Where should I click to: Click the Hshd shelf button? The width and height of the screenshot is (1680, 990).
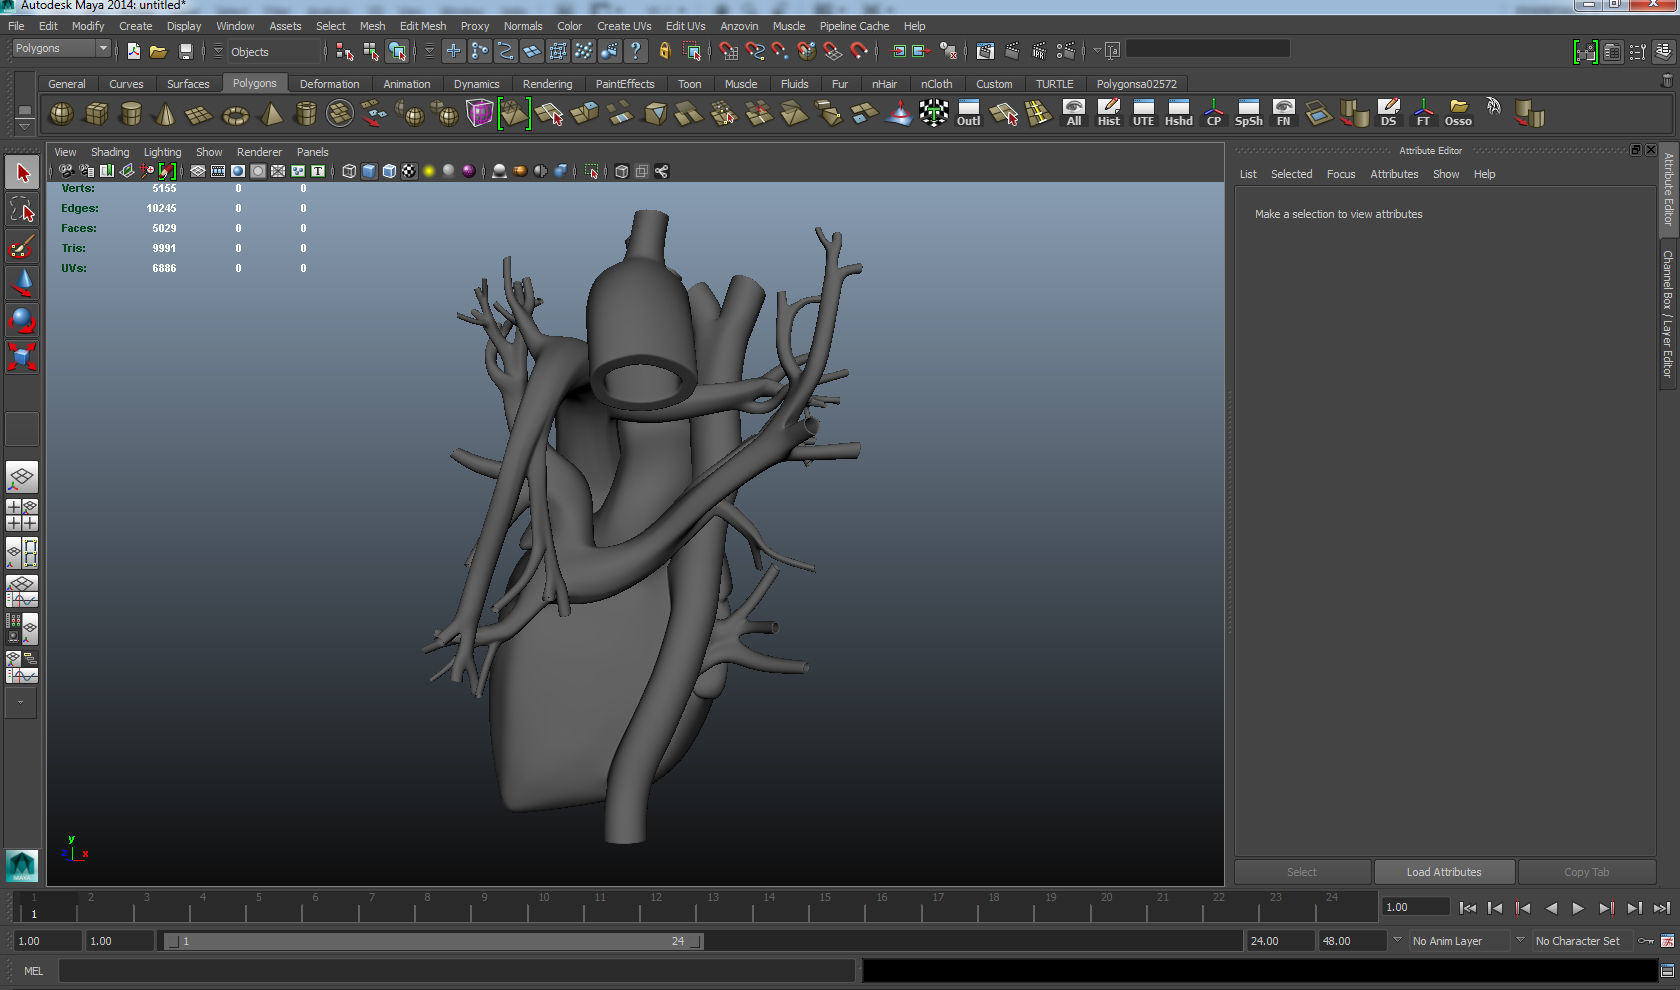[1178, 113]
